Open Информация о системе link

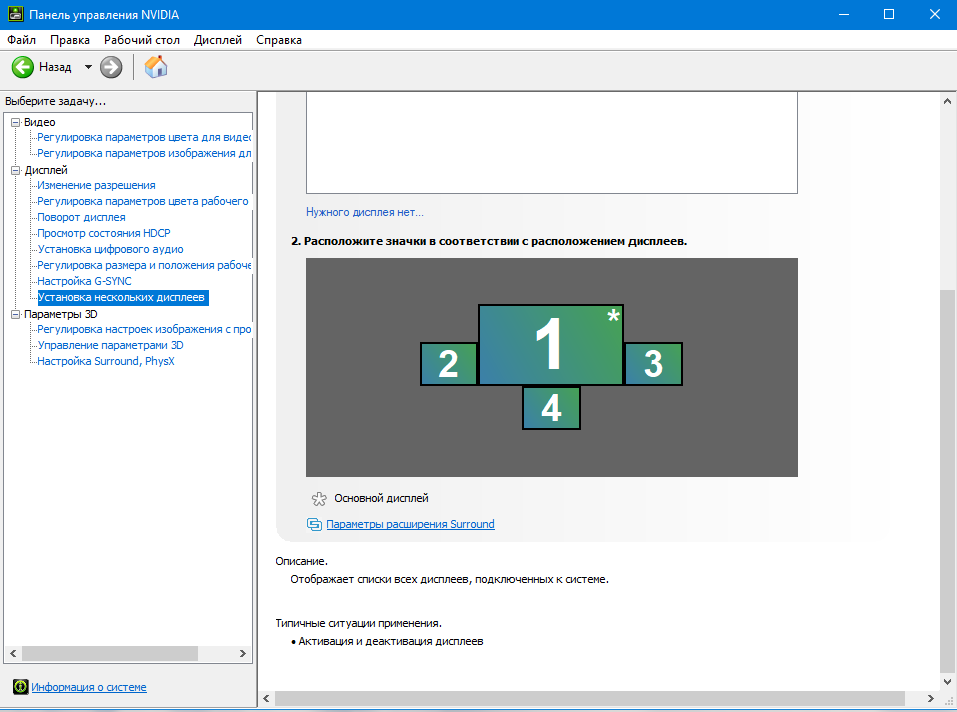(x=89, y=687)
